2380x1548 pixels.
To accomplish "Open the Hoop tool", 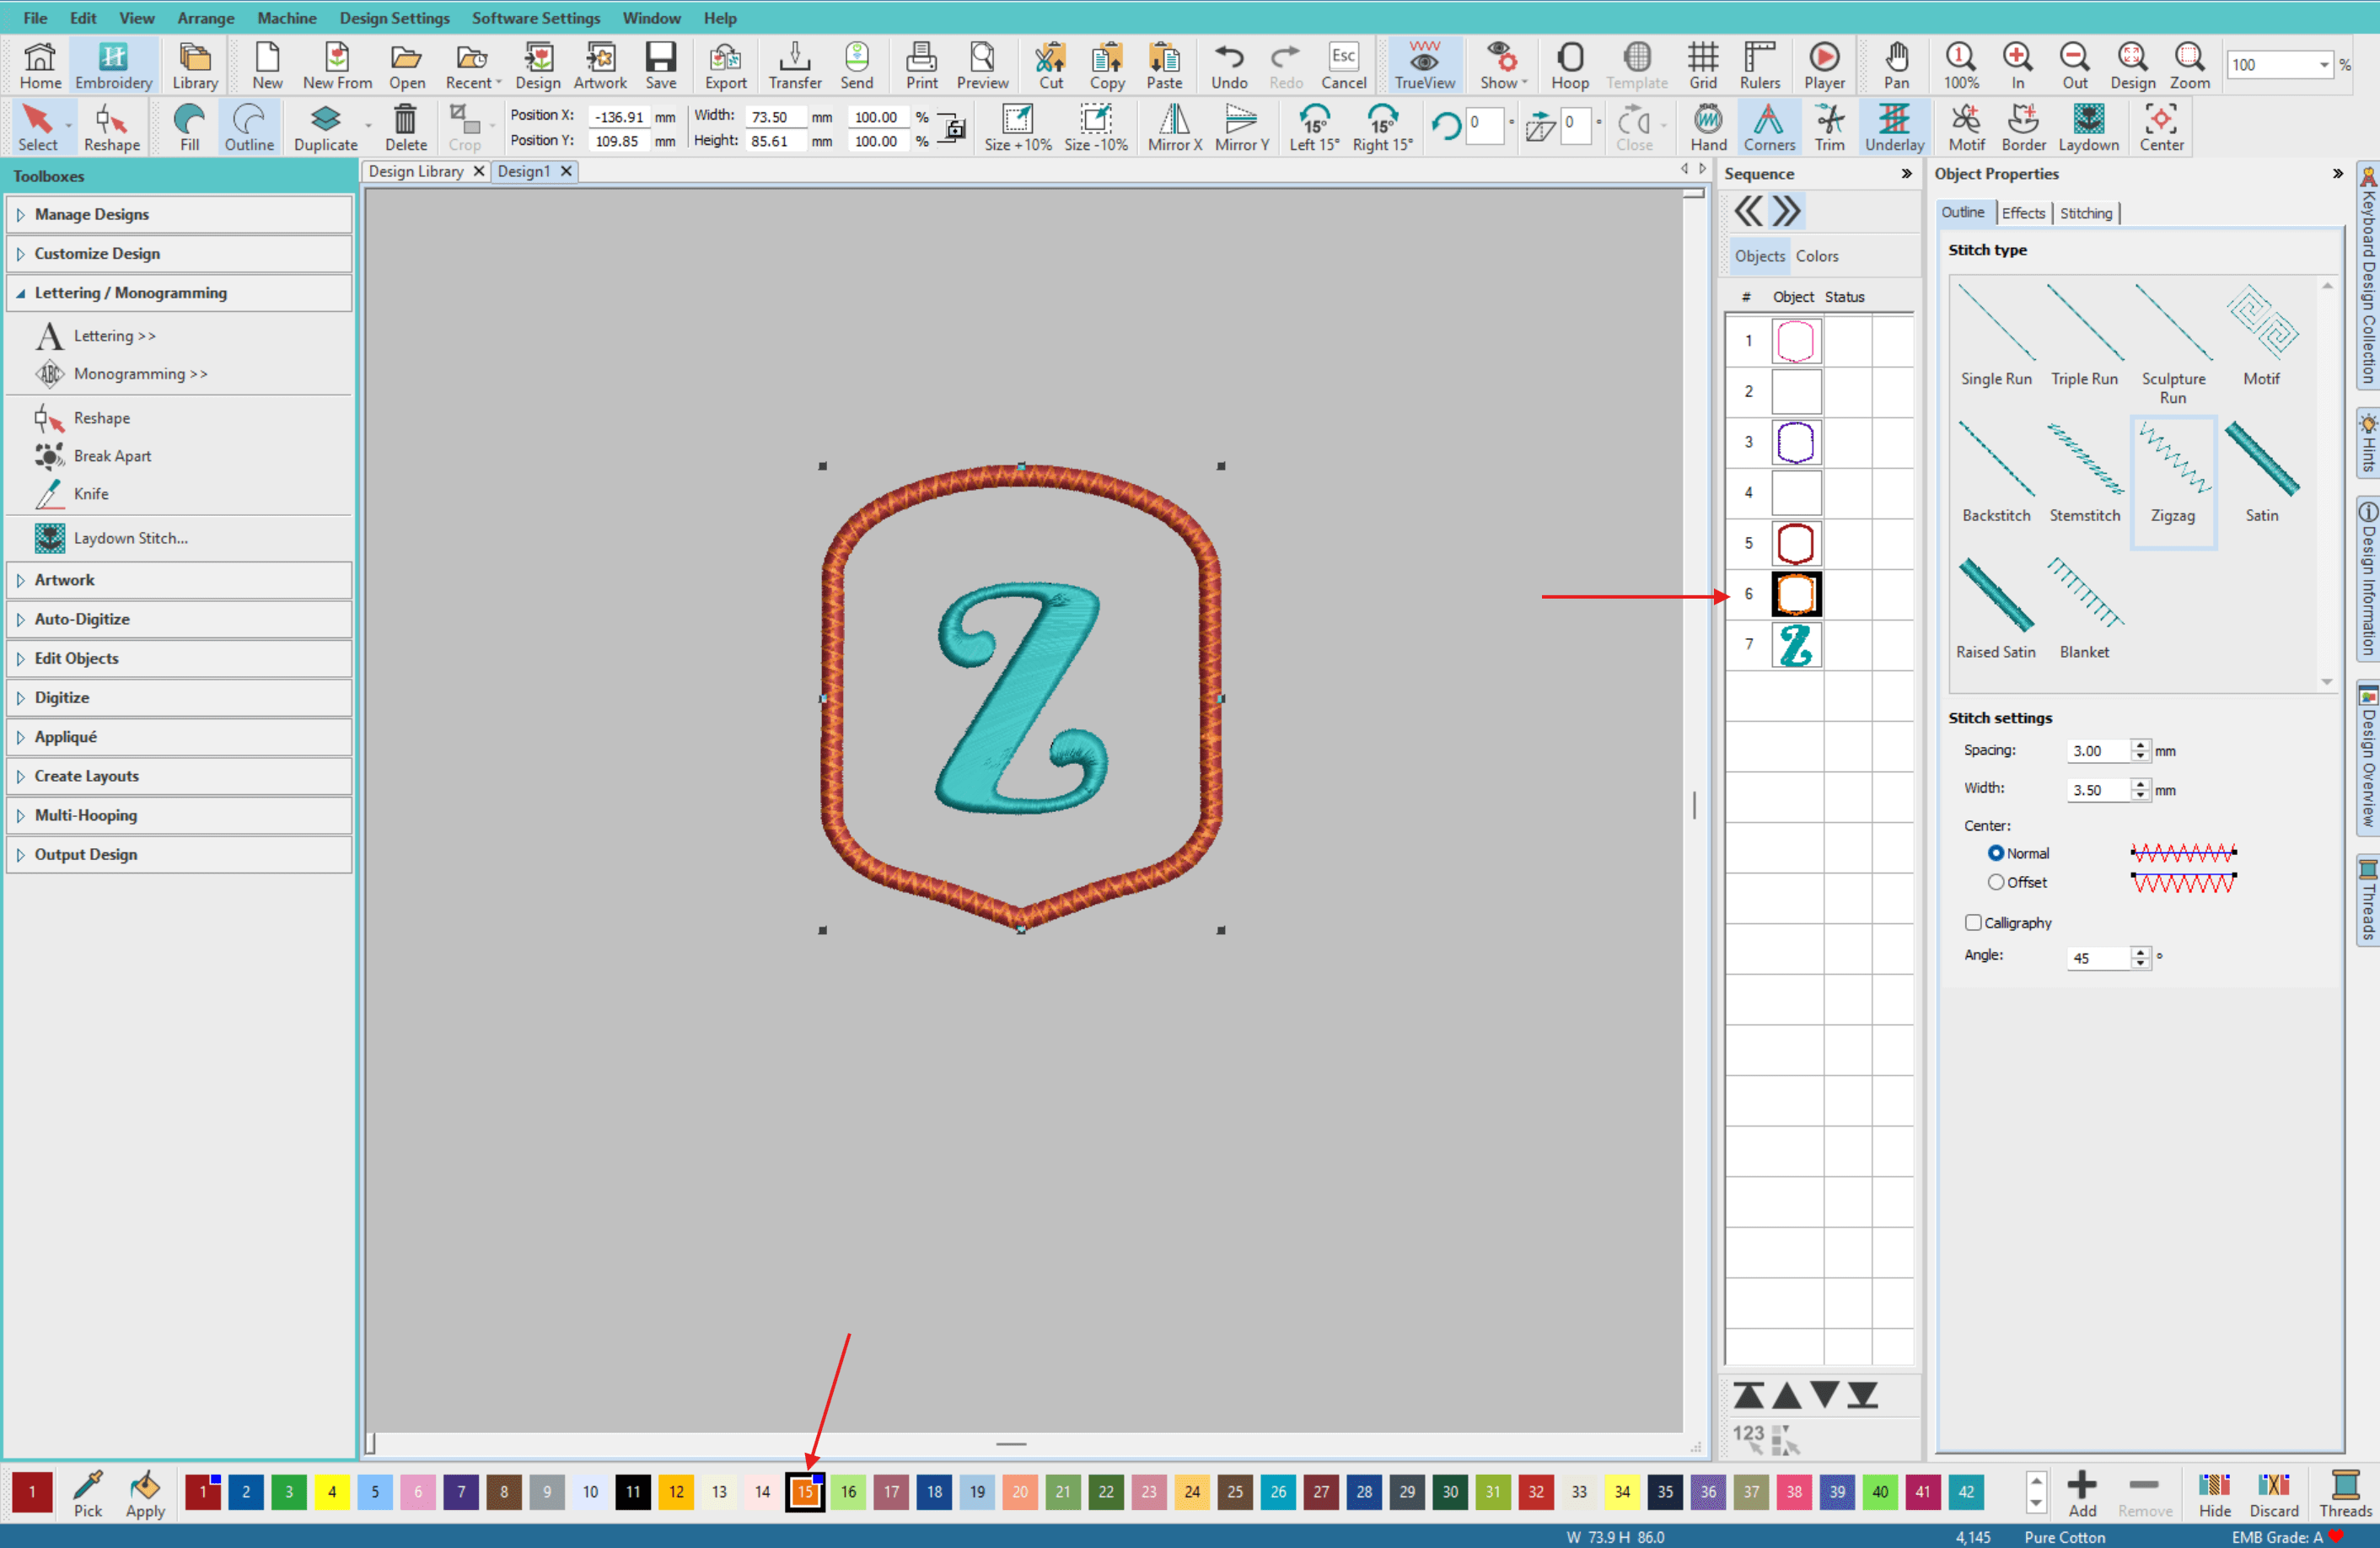I will click(x=1569, y=66).
